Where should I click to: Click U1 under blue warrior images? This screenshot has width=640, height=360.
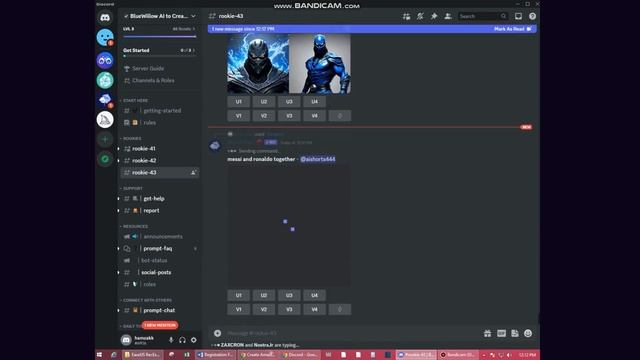click(x=239, y=102)
